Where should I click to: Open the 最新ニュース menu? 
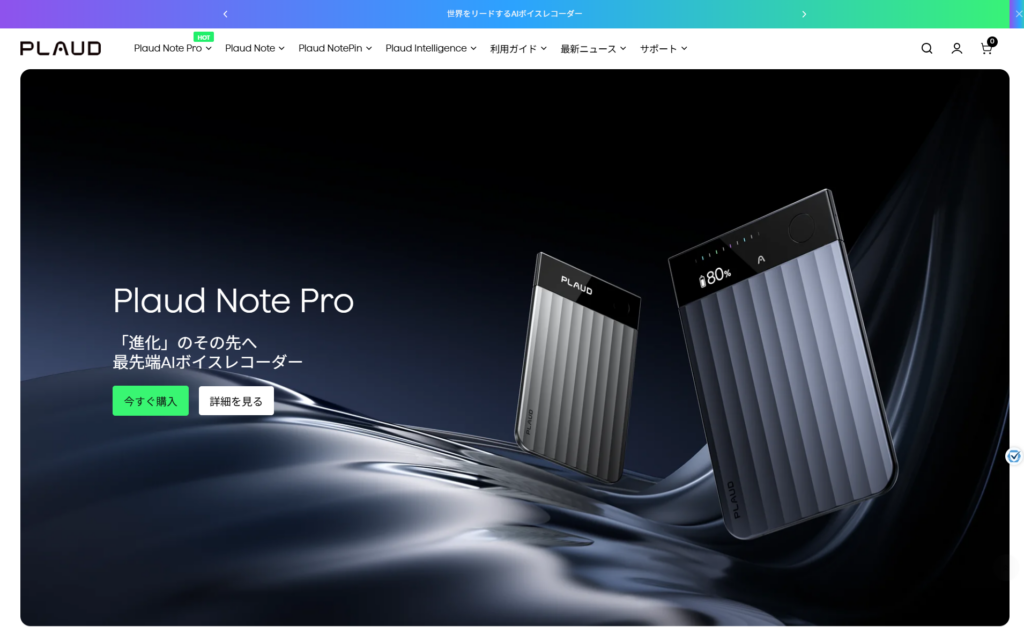click(x=593, y=49)
